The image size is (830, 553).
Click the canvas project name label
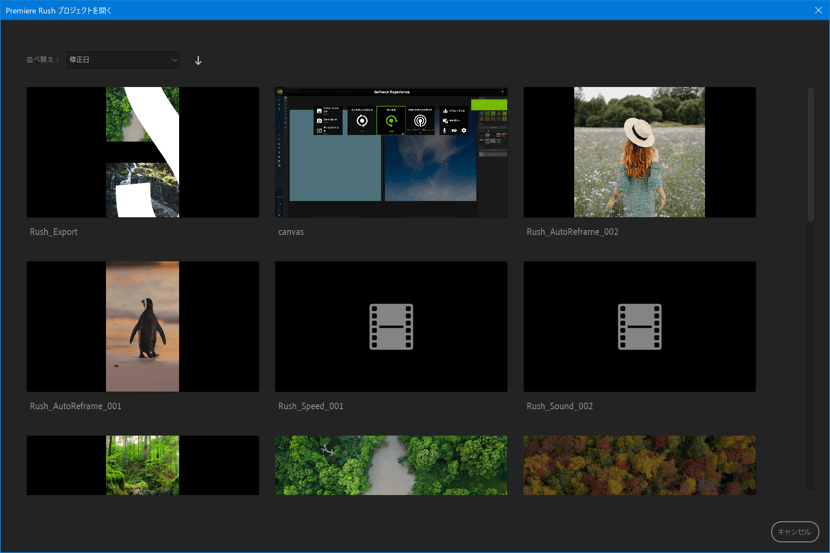[x=291, y=232]
